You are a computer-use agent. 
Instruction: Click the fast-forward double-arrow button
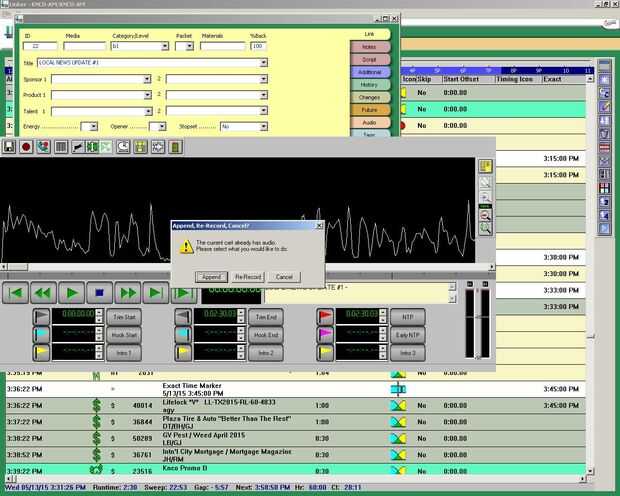tap(127, 293)
